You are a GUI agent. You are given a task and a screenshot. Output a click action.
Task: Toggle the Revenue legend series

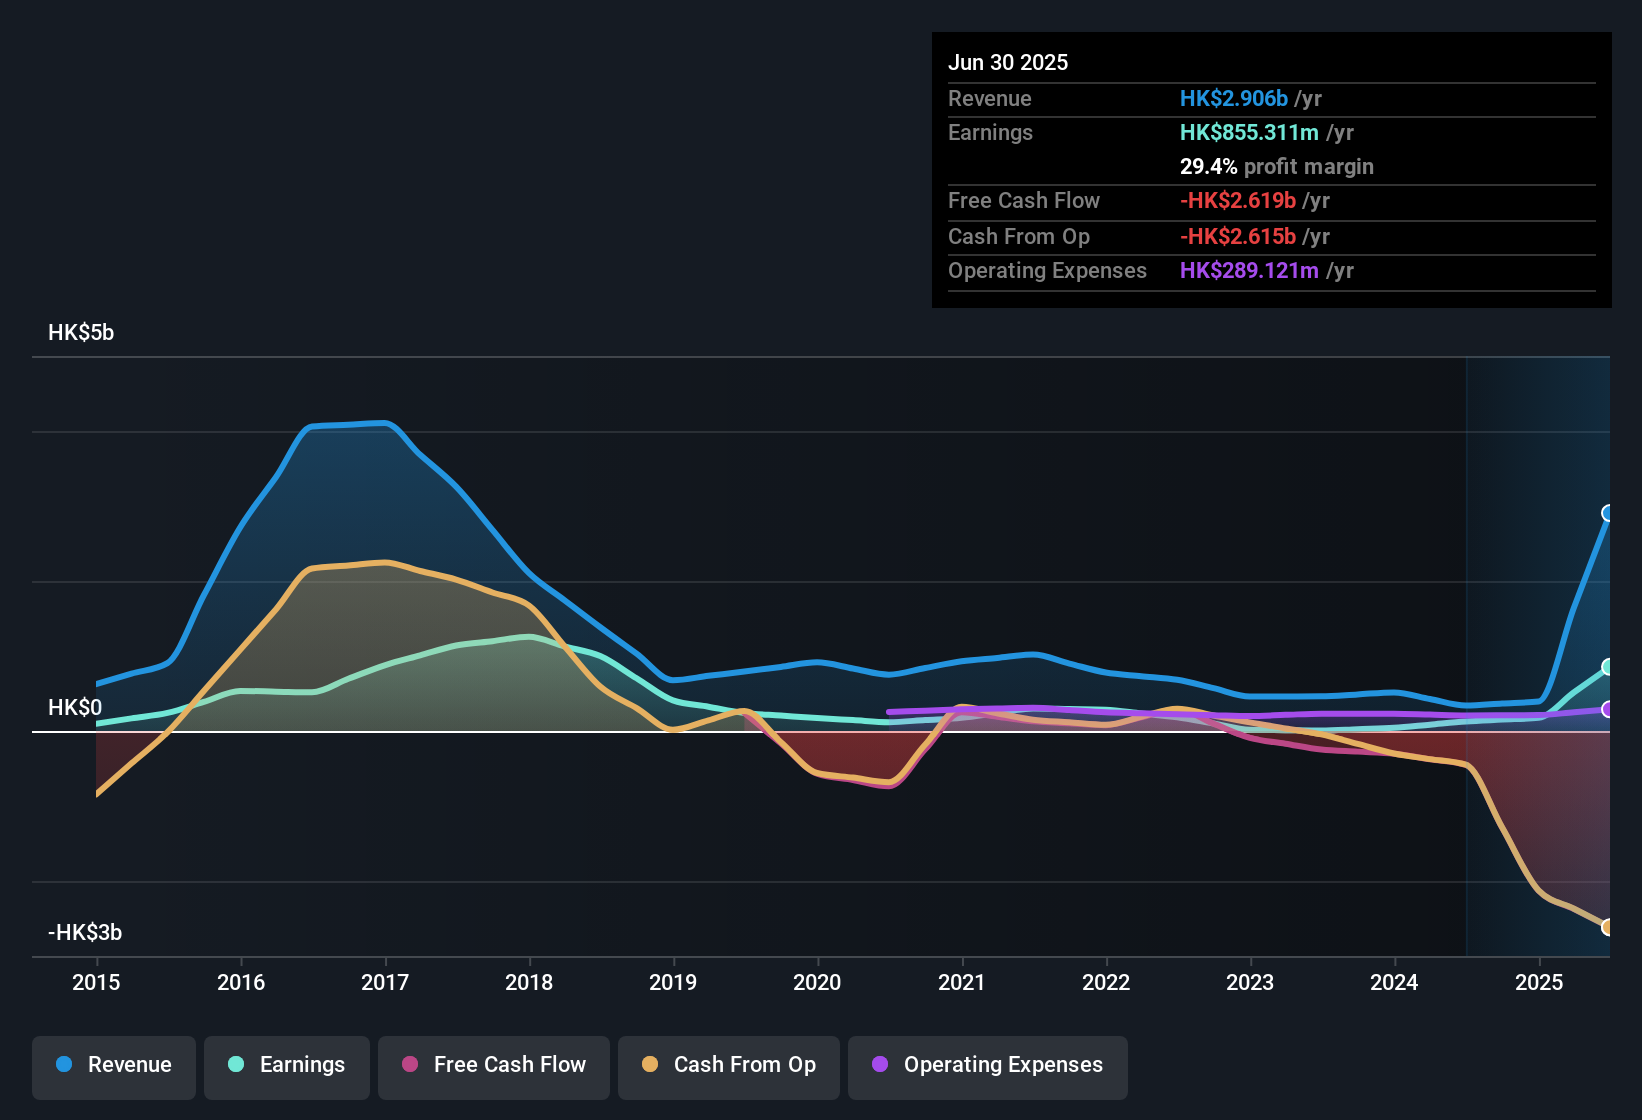point(114,1065)
